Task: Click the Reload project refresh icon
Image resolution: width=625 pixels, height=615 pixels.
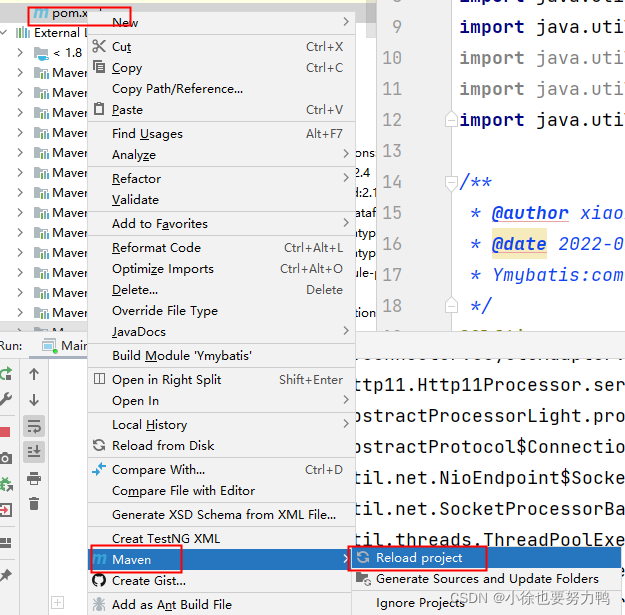Action: (363, 557)
